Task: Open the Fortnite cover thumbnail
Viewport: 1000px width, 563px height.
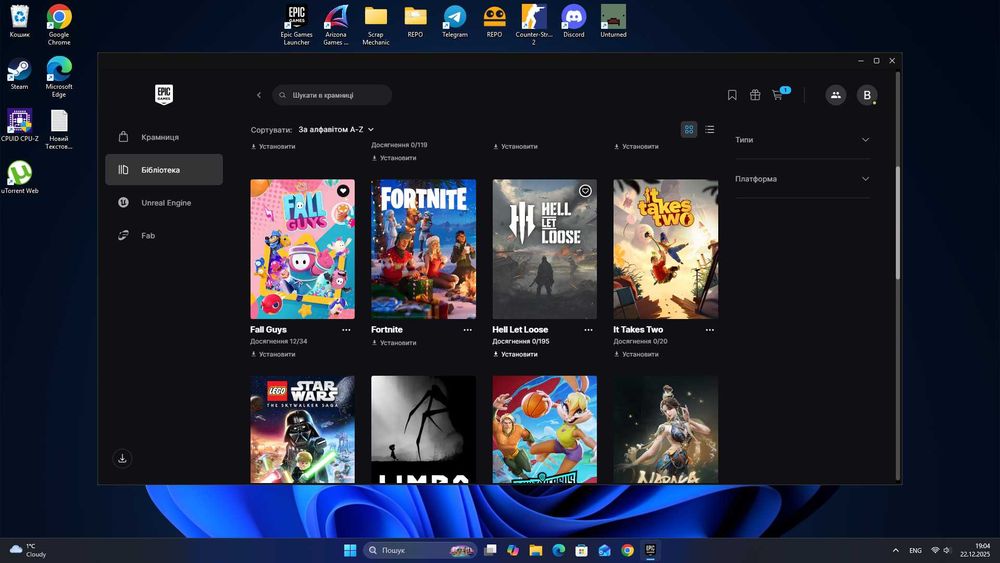Action: (x=423, y=249)
